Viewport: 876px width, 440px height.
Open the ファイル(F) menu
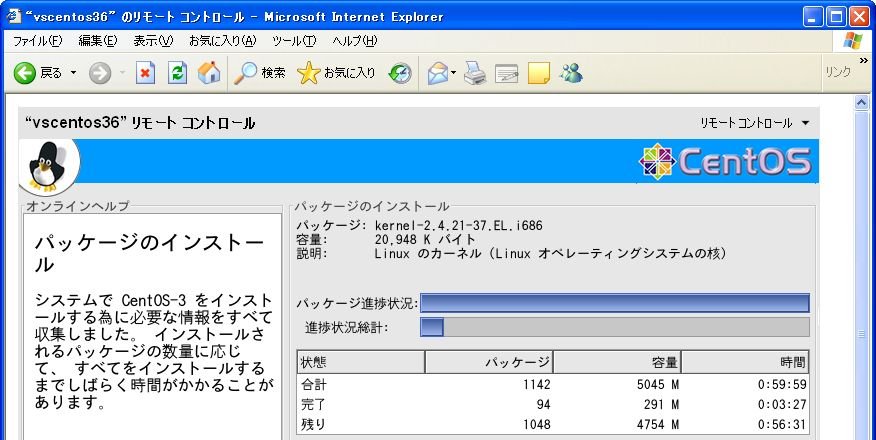37,41
